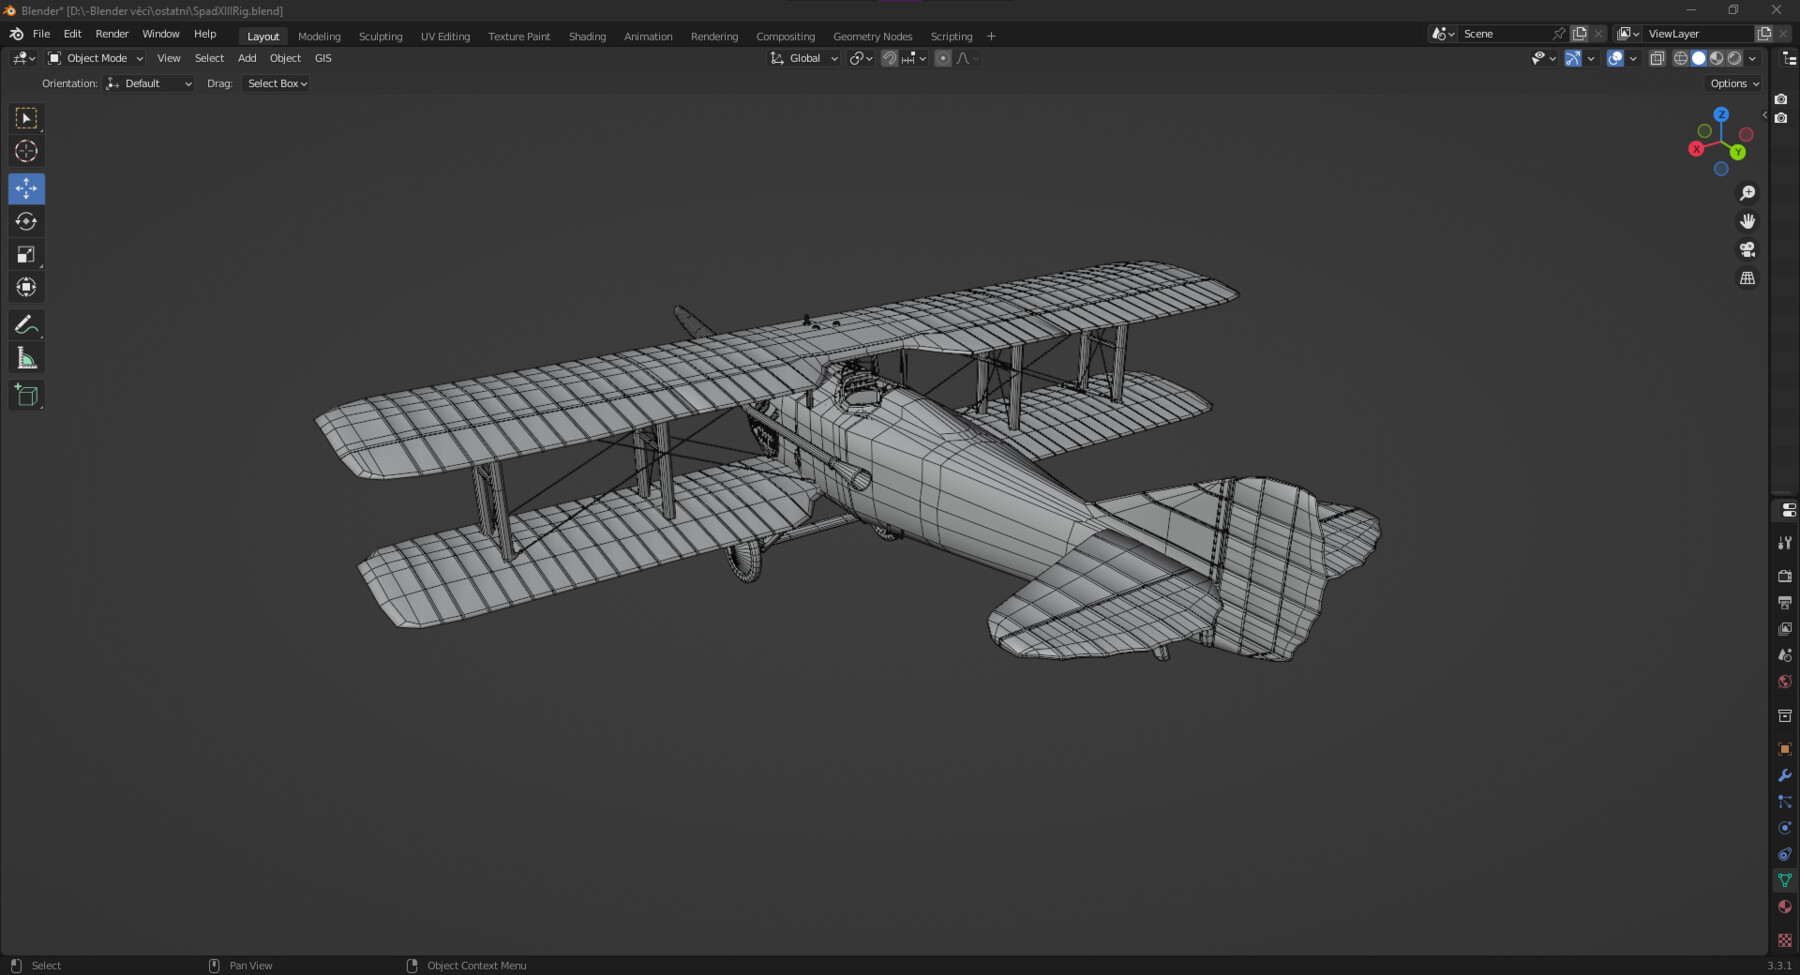Viewport: 1800px width, 975px height.
Task: Open the Rendering menu tab
Action: [714, 36]
